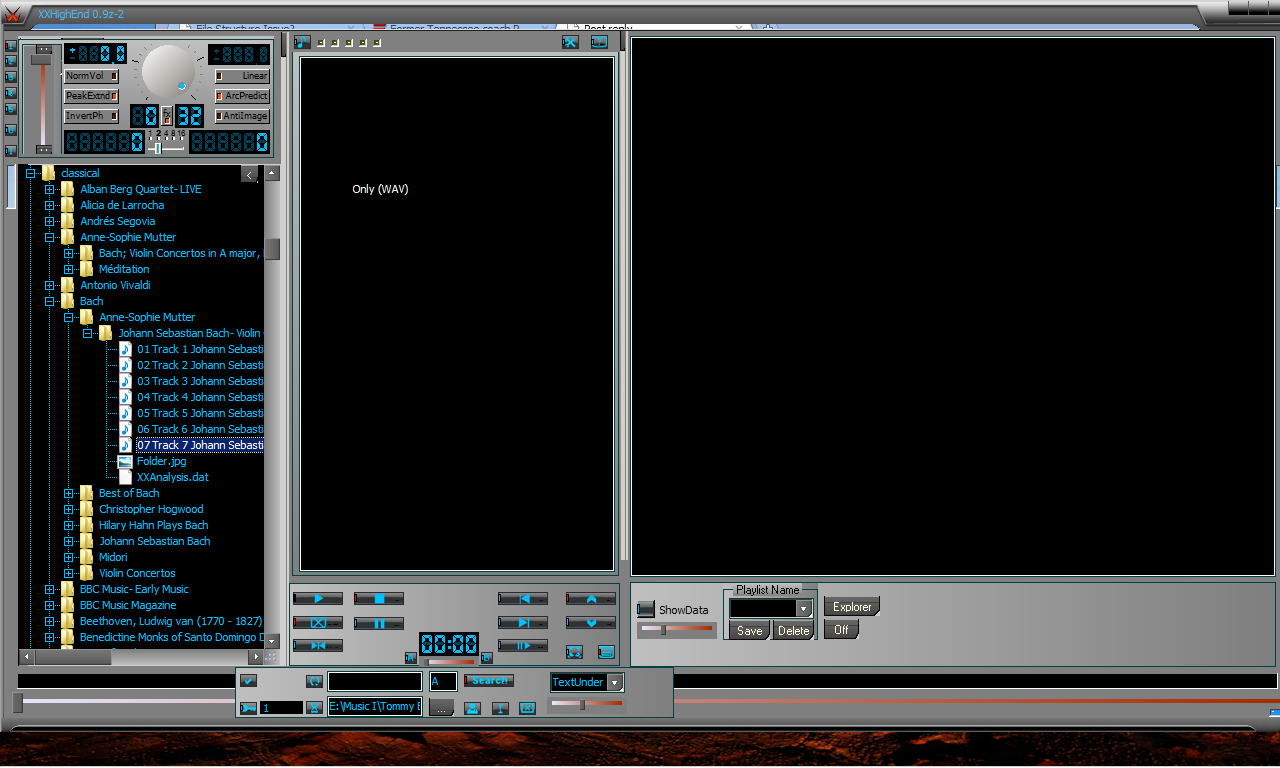Click the person icon beside the browse button
The height and width of the screenshot is (768, 1280).
tap(472, 707)
